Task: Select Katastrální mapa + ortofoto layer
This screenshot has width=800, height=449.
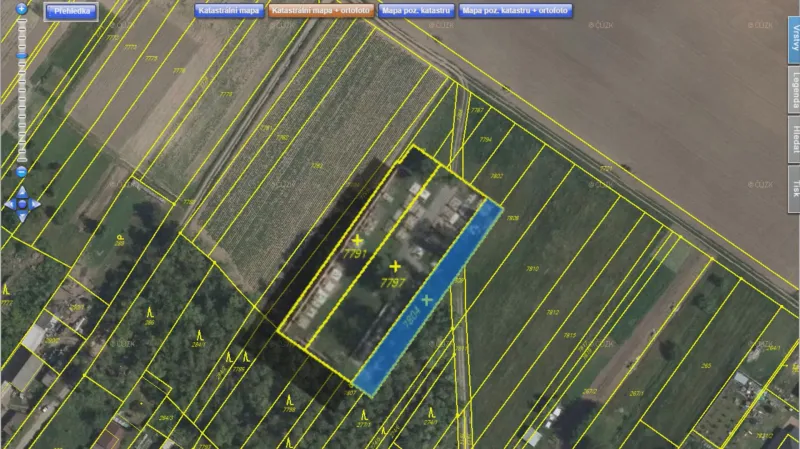Action: coord(320,10)
